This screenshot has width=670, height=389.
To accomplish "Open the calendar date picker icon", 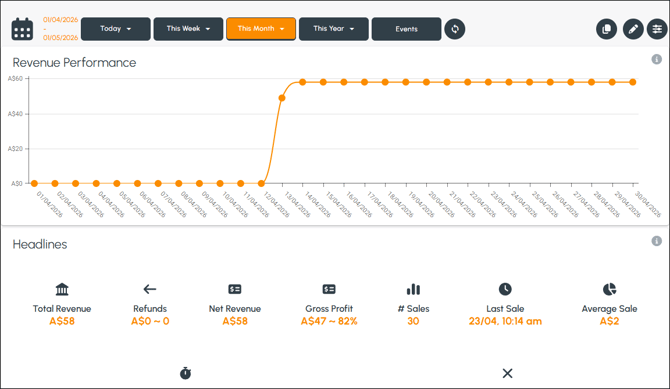I will [x=22, y=29].
